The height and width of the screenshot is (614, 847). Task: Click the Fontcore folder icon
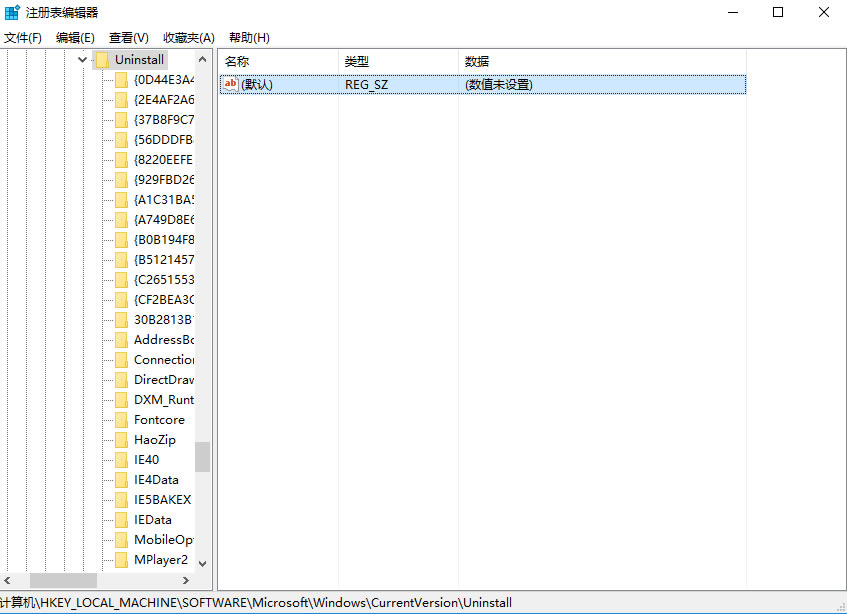pyautogui.click(x=122, y=420)
